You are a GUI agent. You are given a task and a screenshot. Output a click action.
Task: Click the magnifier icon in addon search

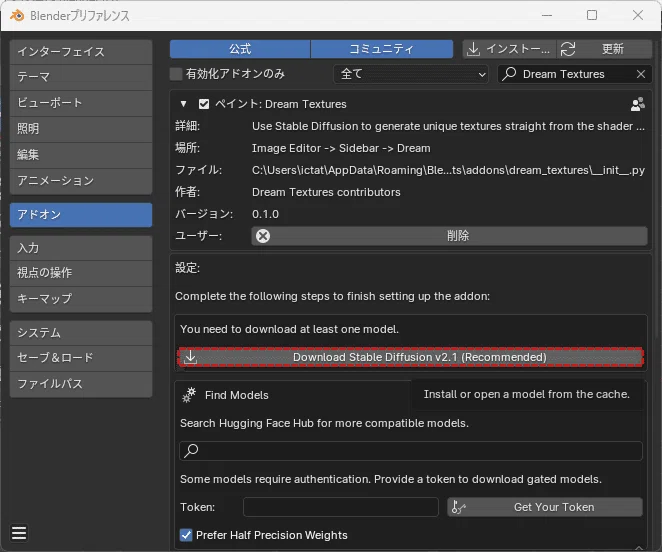pyautogui.click(x=509, y=74)
